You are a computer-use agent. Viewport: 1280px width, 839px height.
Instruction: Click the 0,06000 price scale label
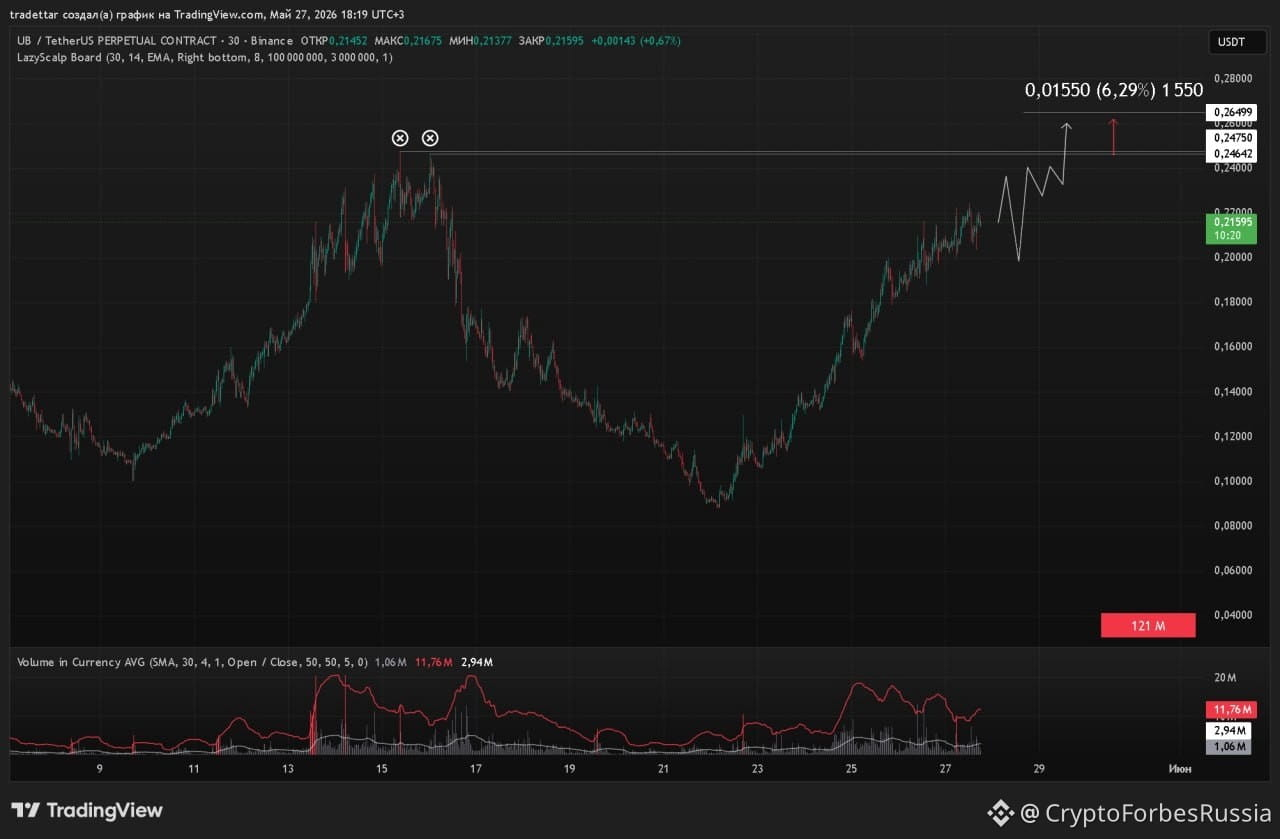click(x=1233, y=571)
